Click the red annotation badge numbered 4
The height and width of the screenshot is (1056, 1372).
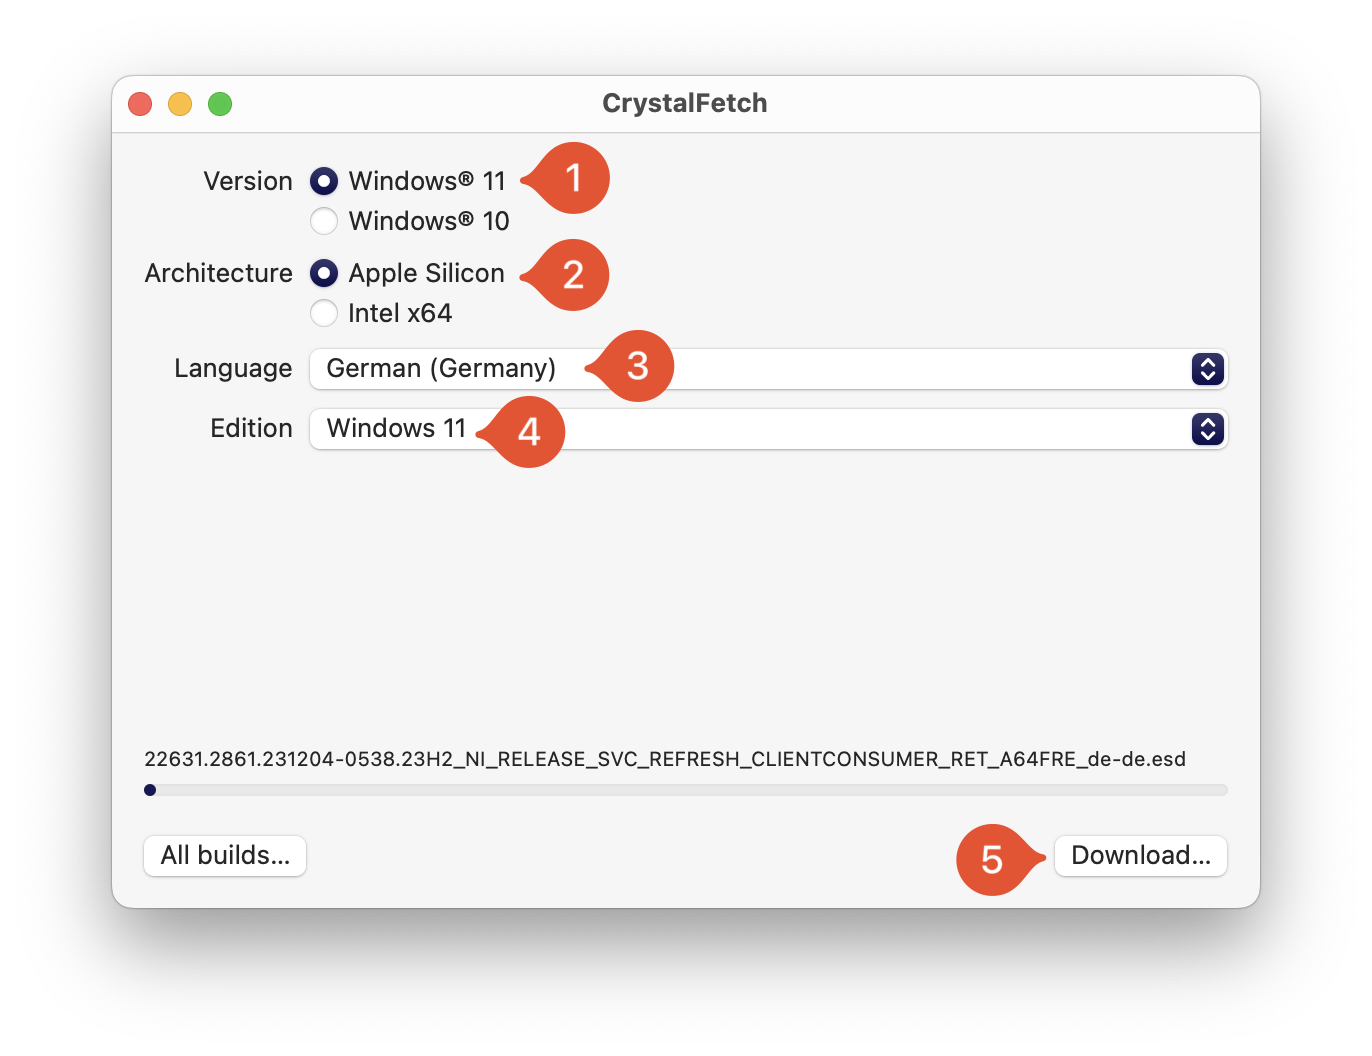[529, 432]
